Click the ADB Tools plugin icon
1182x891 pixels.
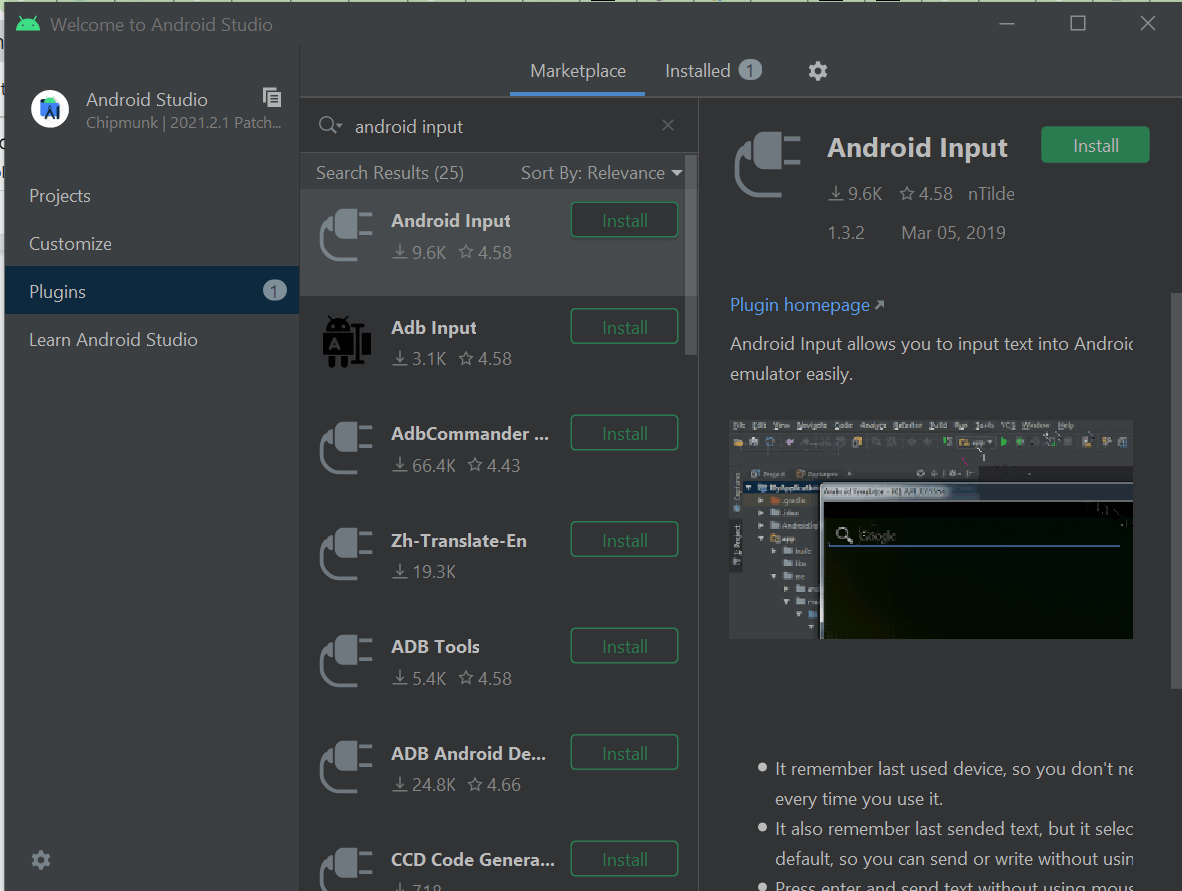tap(345, 660)
